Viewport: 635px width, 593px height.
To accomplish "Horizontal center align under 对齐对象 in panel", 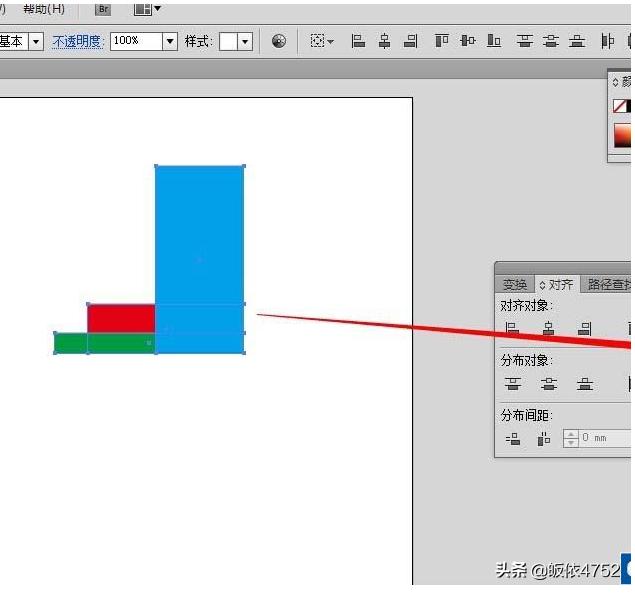I will [548, 329].
